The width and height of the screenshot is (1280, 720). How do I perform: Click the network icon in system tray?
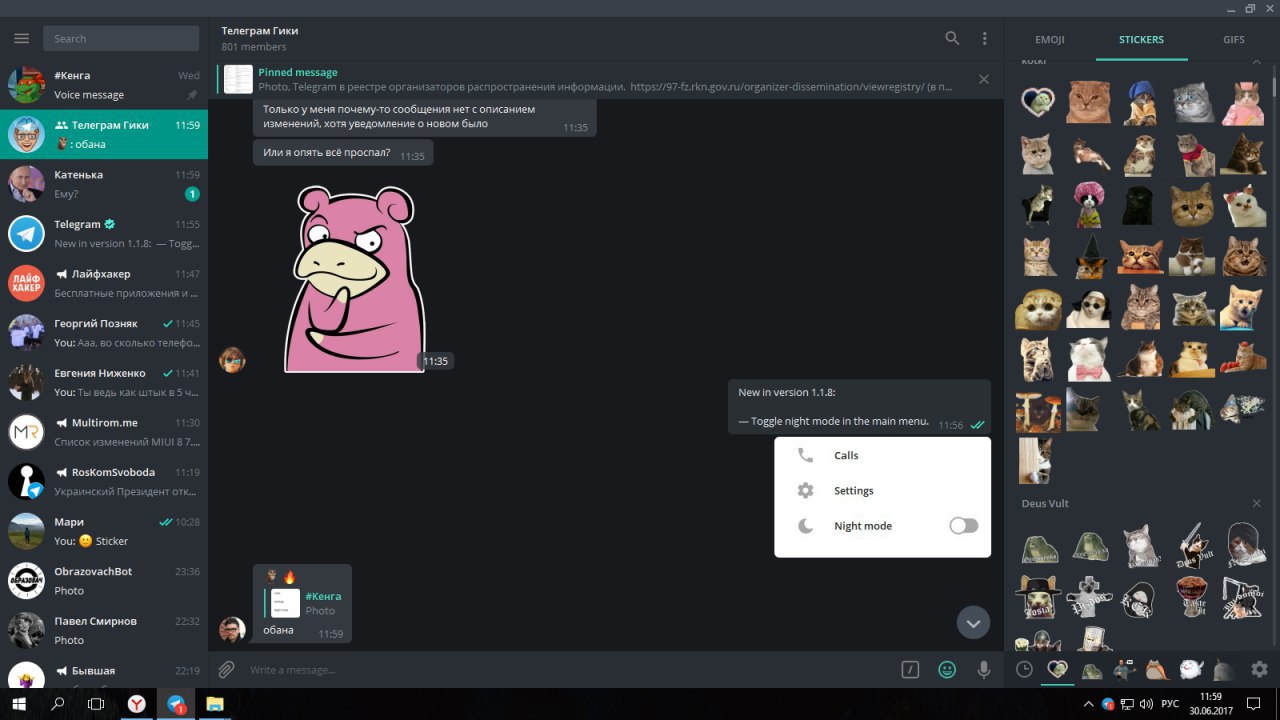pos(1127,704)
